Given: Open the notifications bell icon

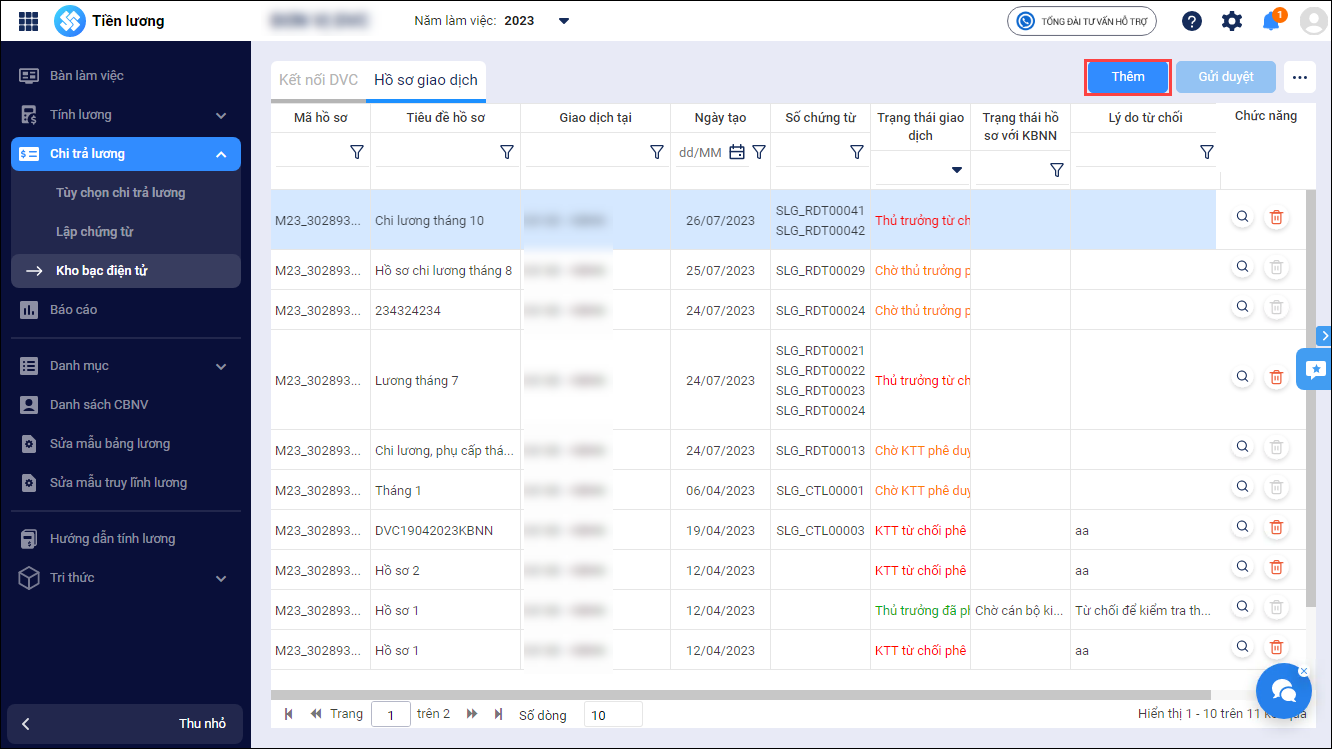Looking at the screenshot, I should click(1271, 21).
